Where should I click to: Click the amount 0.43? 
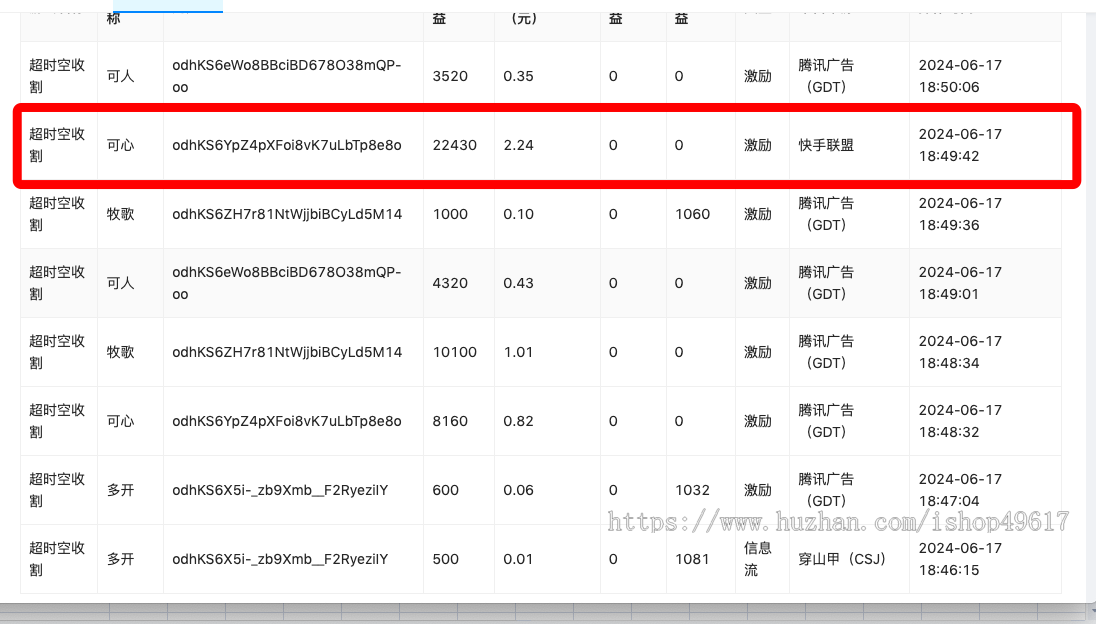(x=518, y=283)
